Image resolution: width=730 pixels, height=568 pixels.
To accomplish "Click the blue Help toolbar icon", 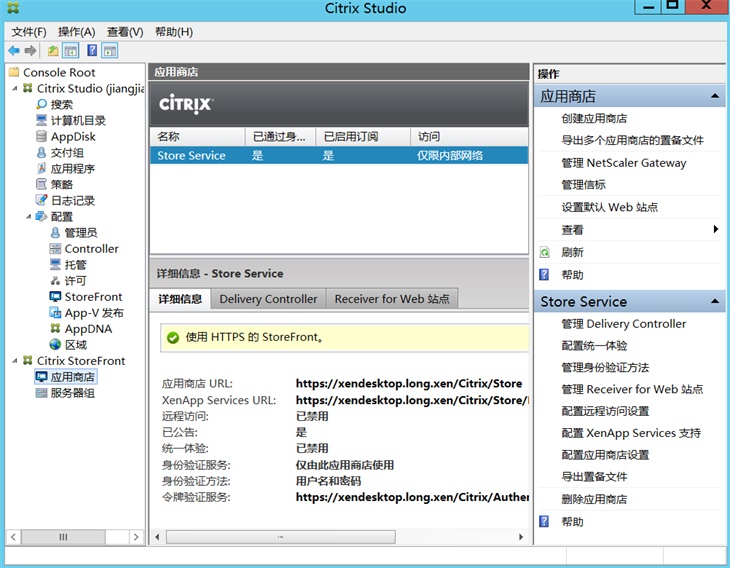I will tap(92, 50).
